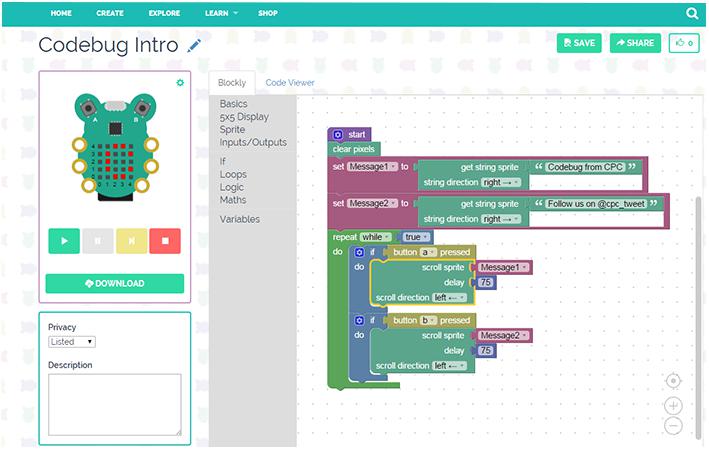This screenshot has height=449, width=709.
Task: Change scroll direction dropdown under Message2
Action: 449,366
